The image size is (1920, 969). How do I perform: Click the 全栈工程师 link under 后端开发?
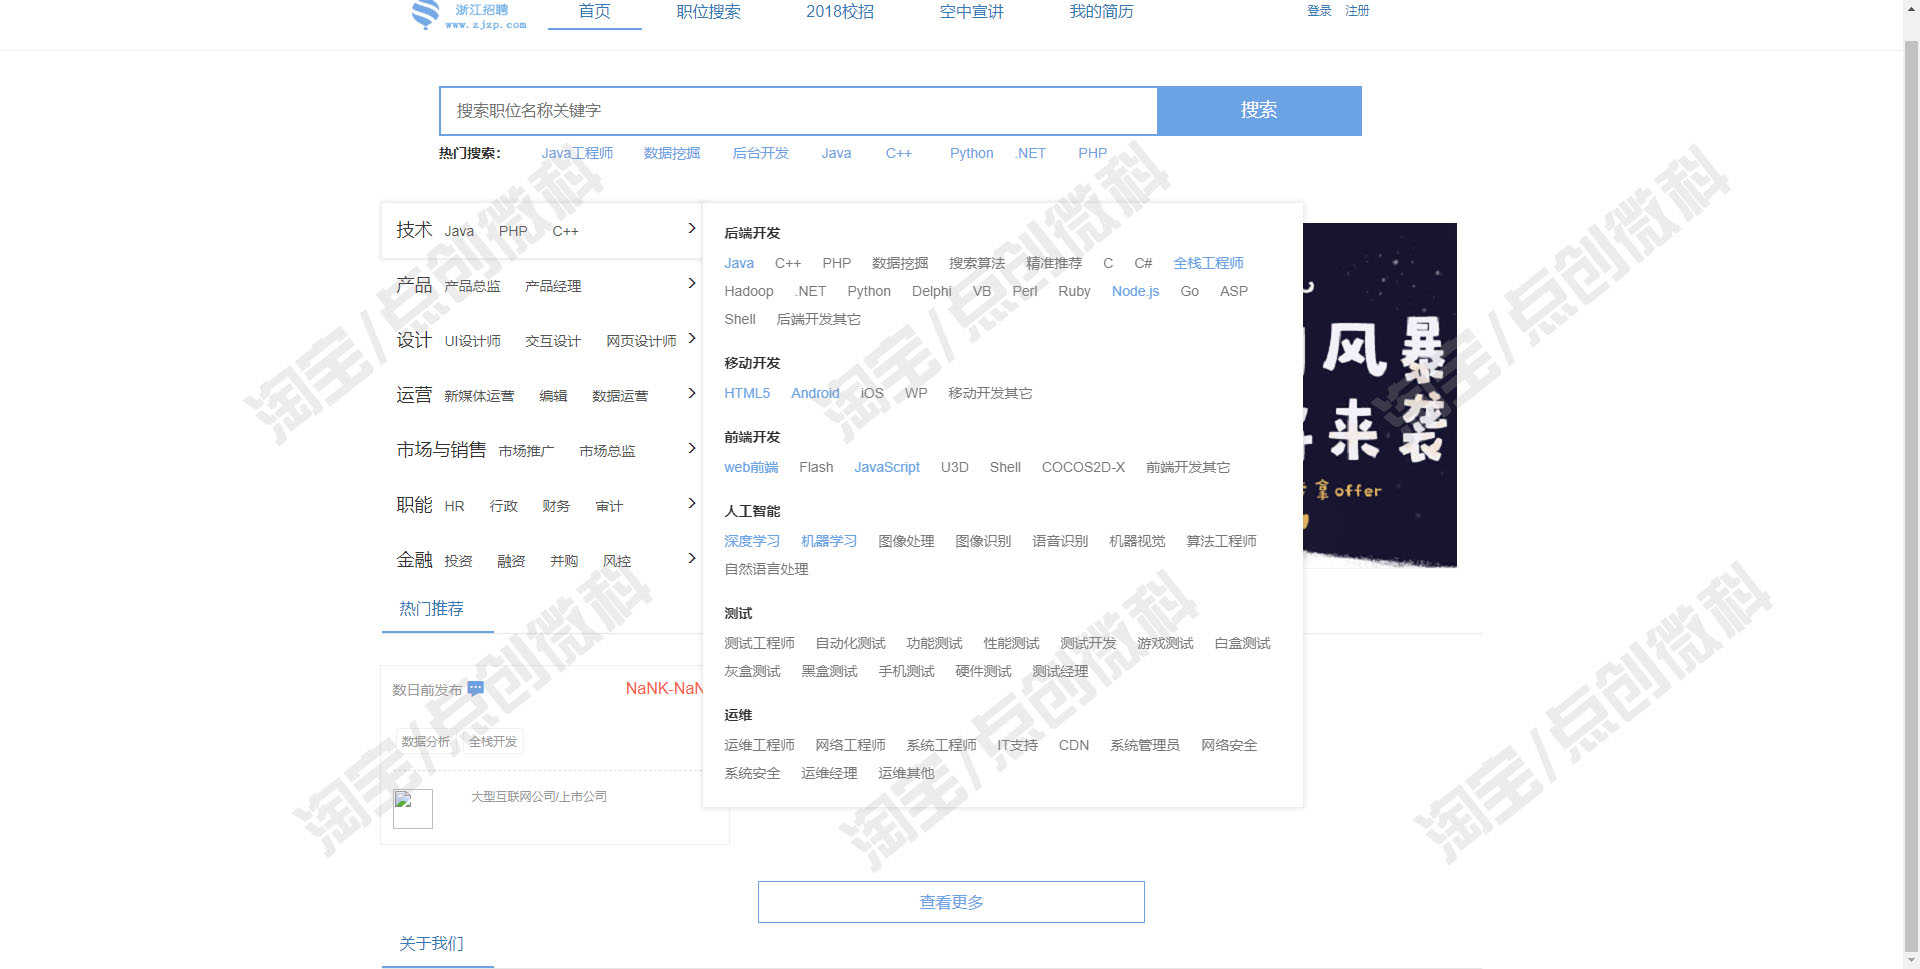[1208, 263]
